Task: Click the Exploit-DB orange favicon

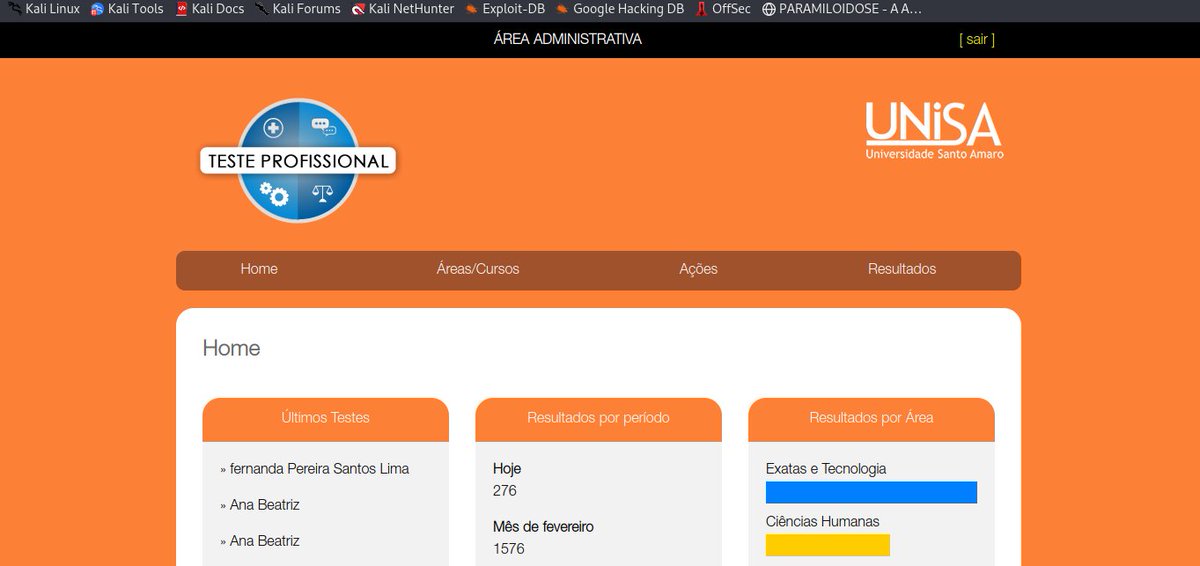Action: tap(472, 9)
